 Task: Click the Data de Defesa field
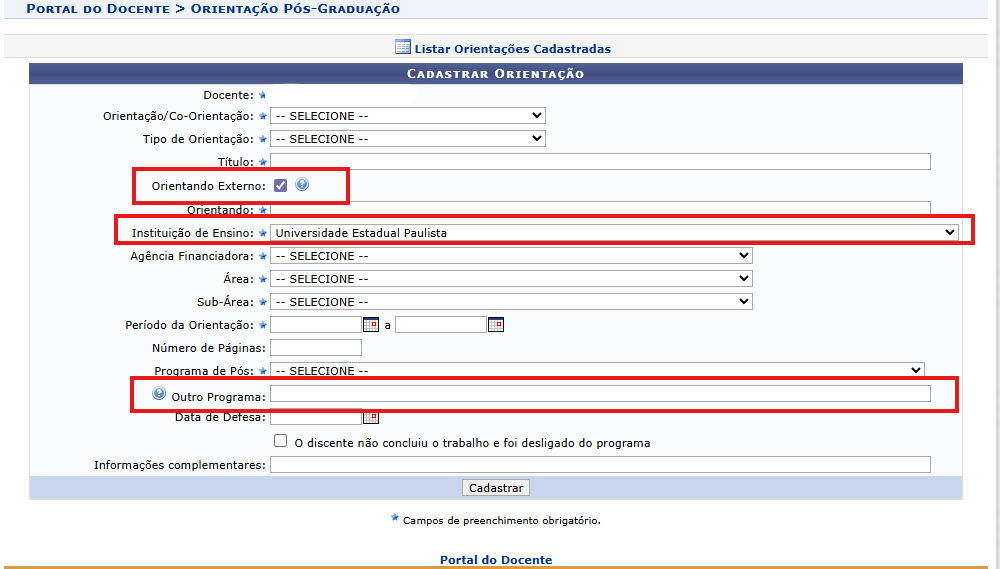(316, 417)
